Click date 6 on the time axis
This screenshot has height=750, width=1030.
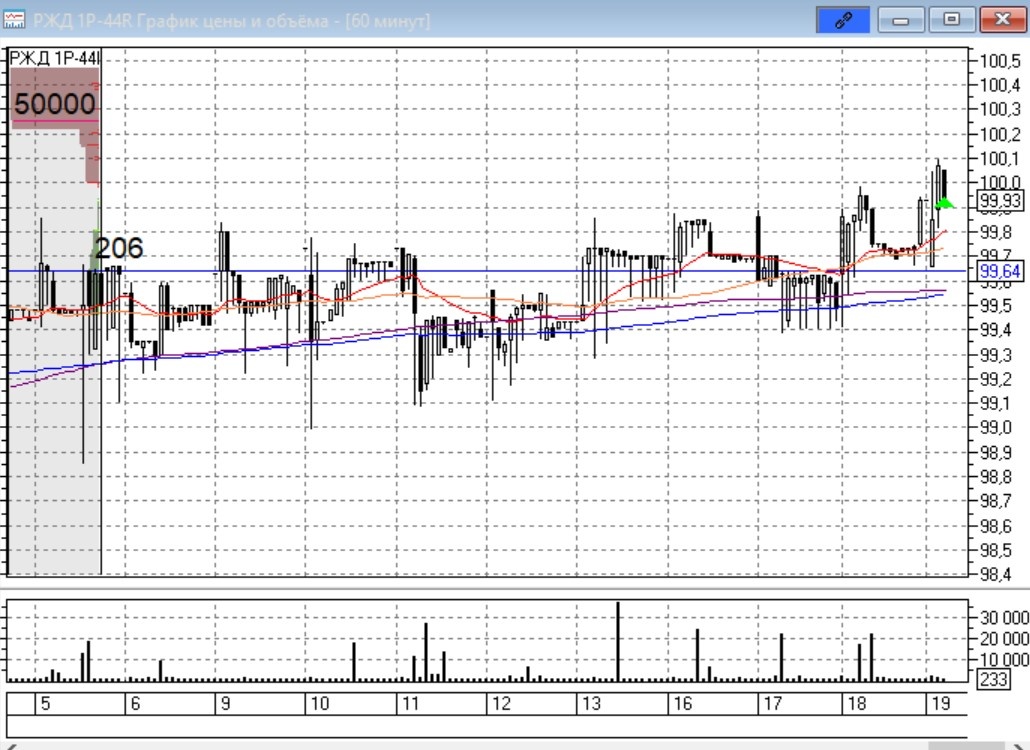coord(135,703)
